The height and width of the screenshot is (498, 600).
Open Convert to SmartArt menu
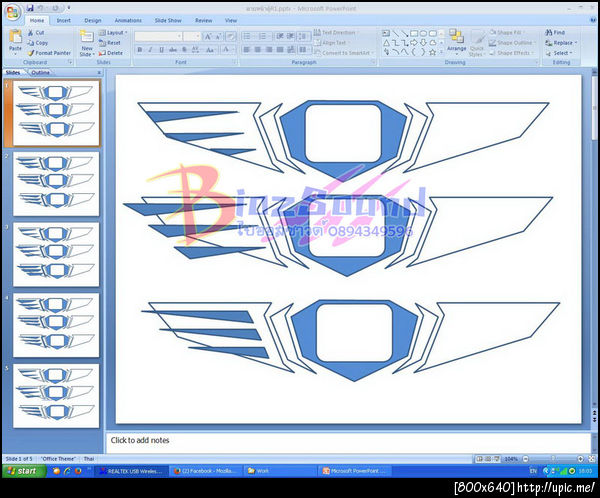pyautogui.click(x=344, y=53)
